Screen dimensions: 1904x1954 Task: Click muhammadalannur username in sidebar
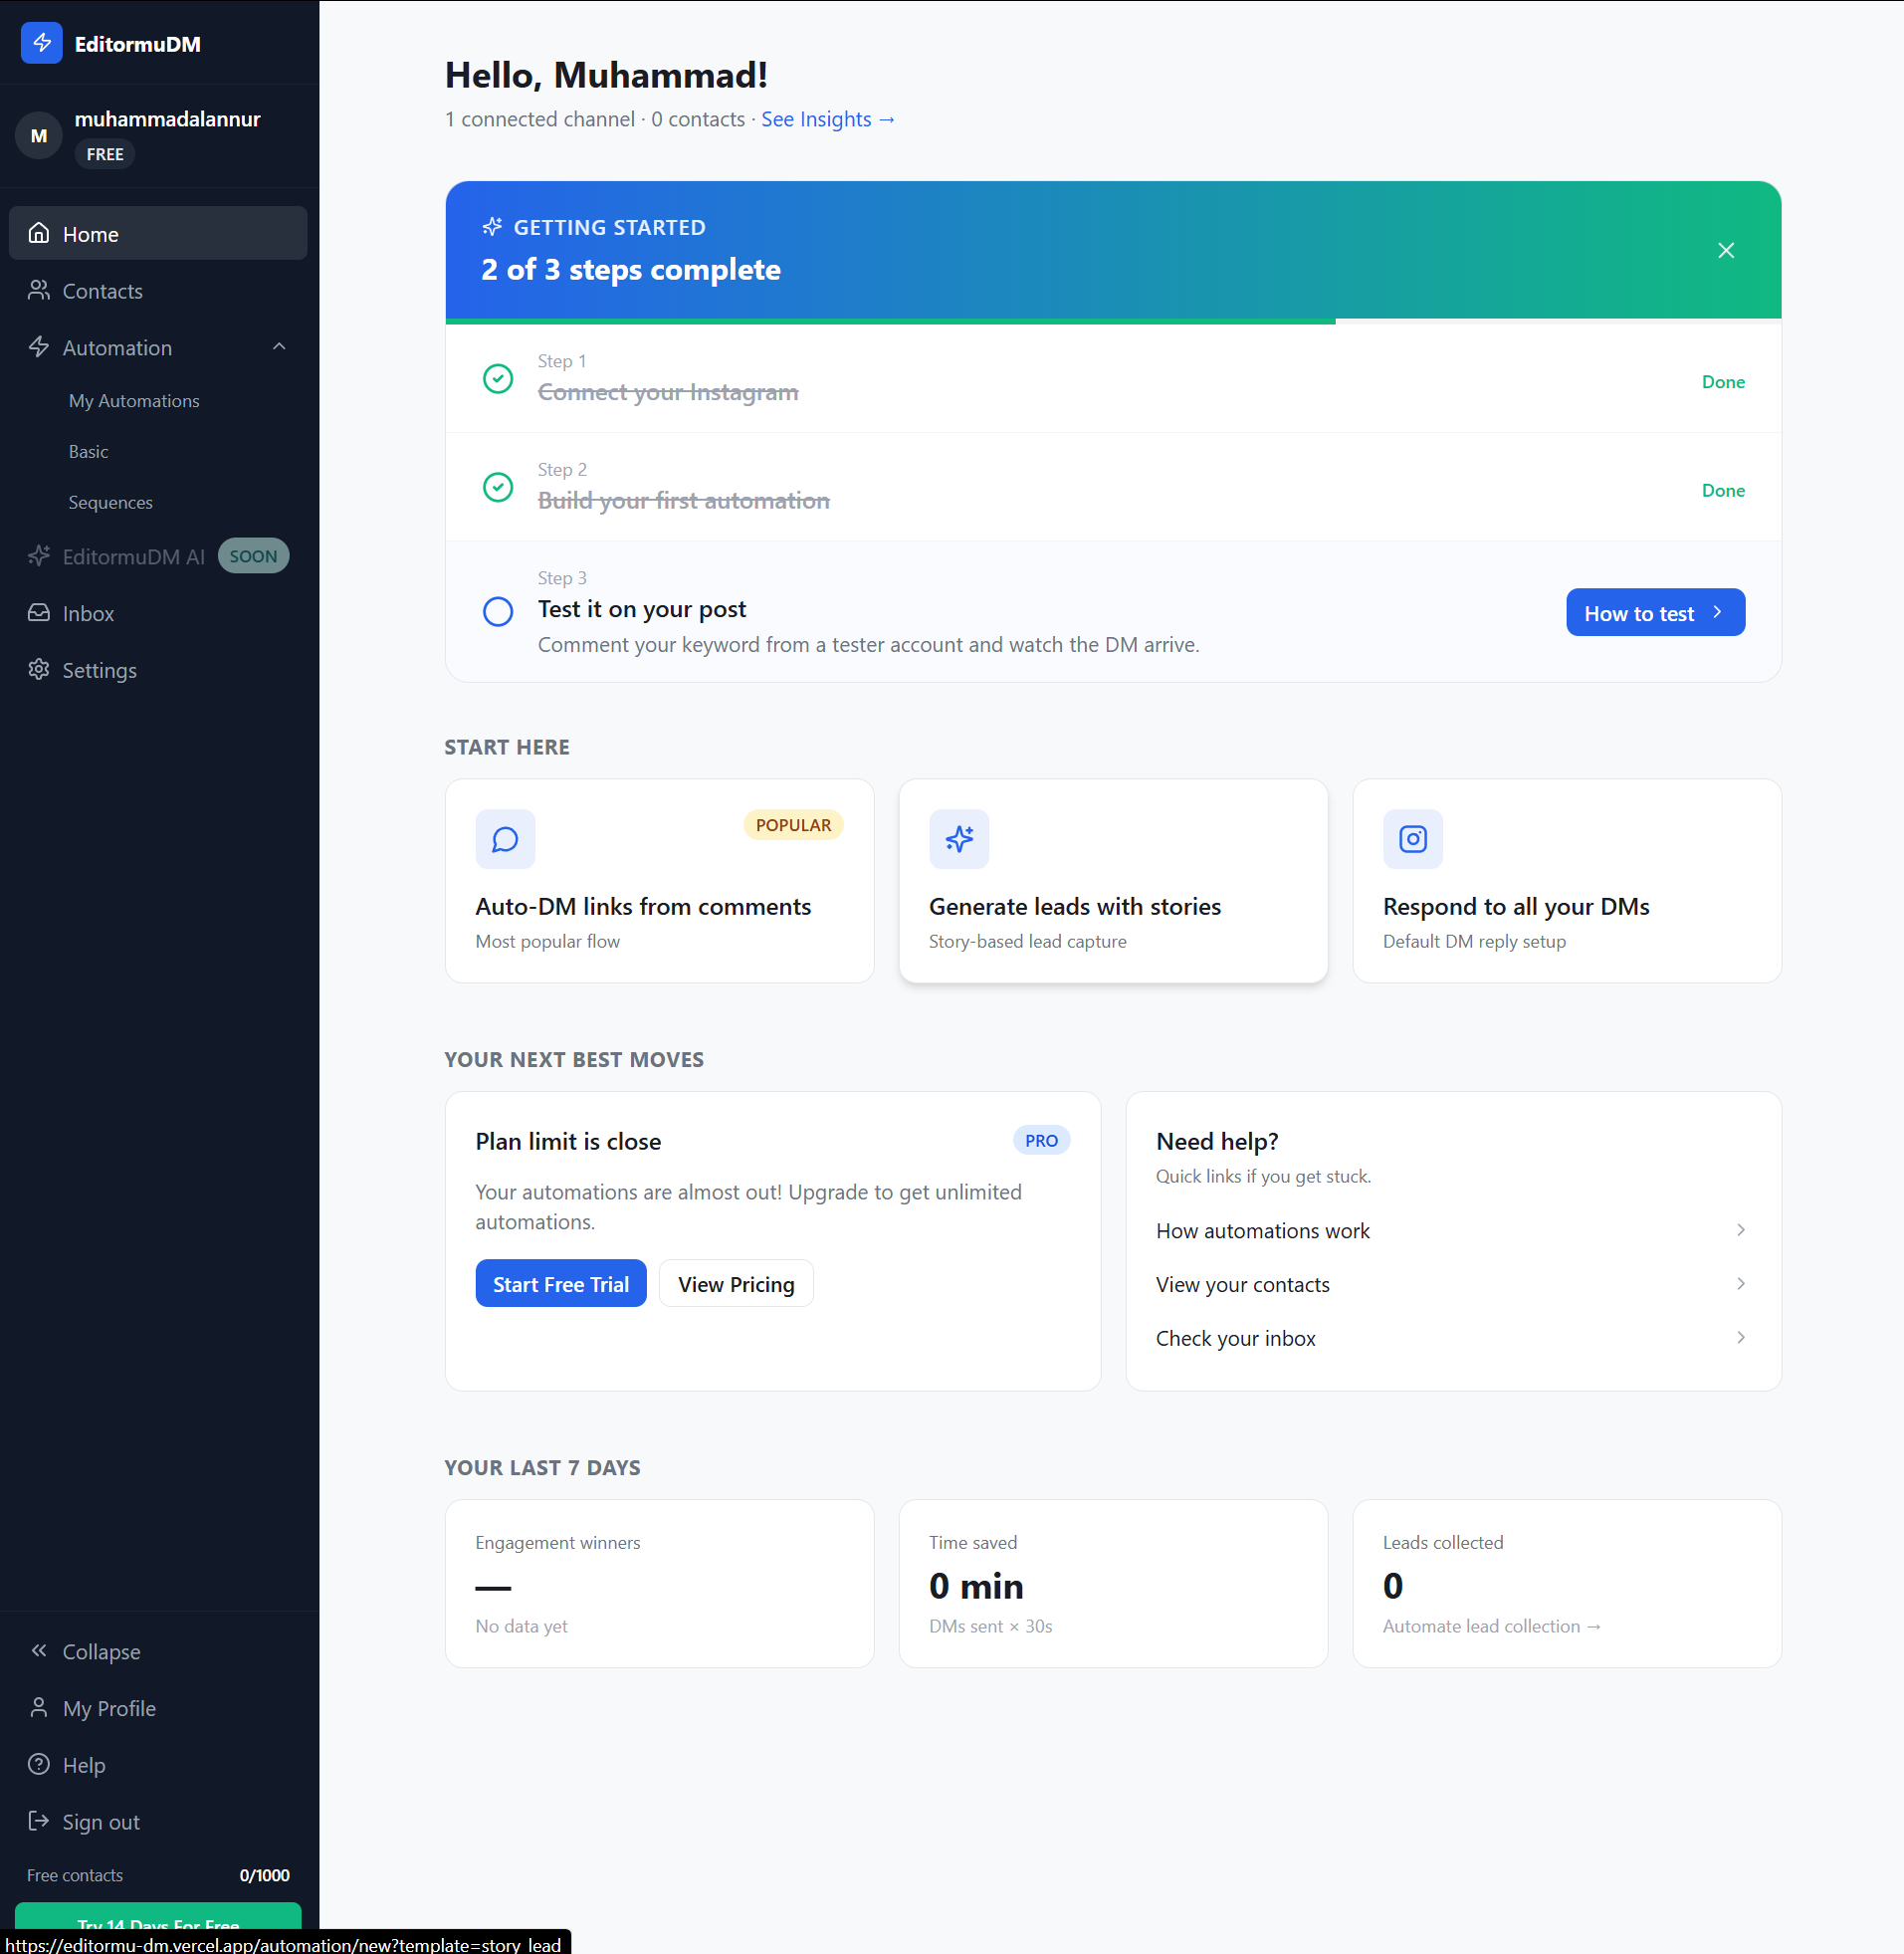pyautogui.click(x=167, y=119)
